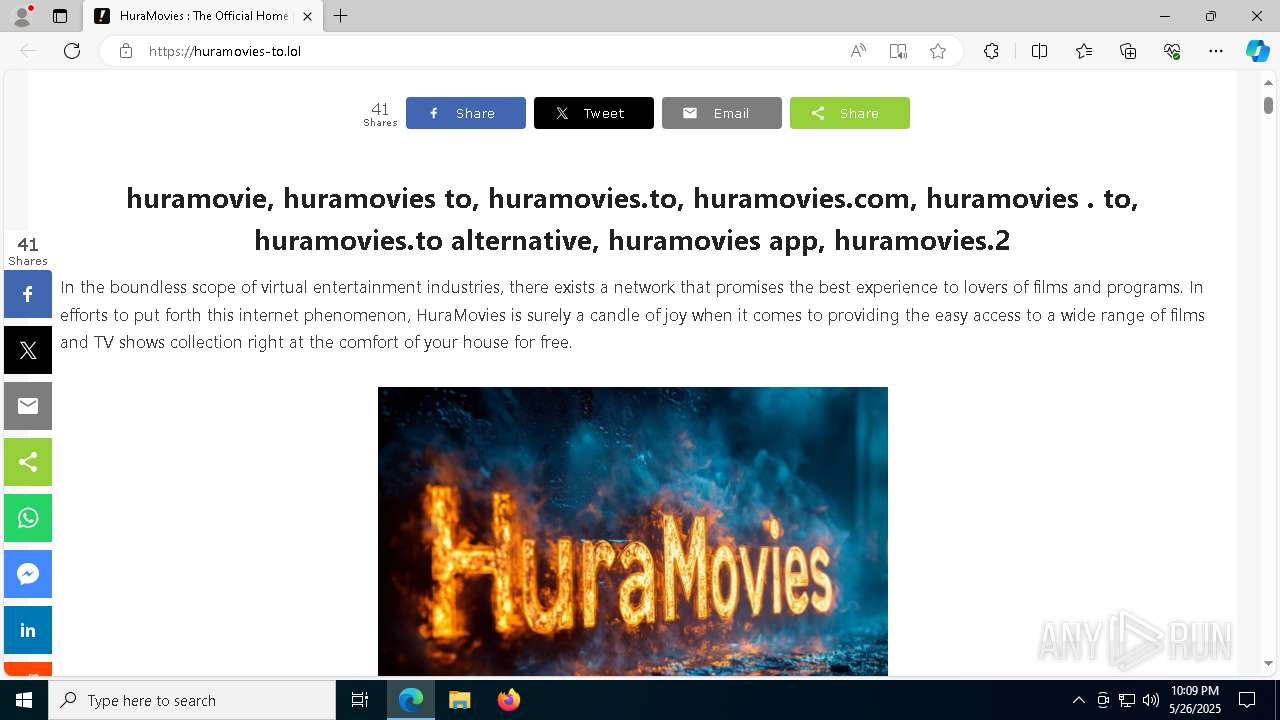View site information lock icon

tap(125, 51)
